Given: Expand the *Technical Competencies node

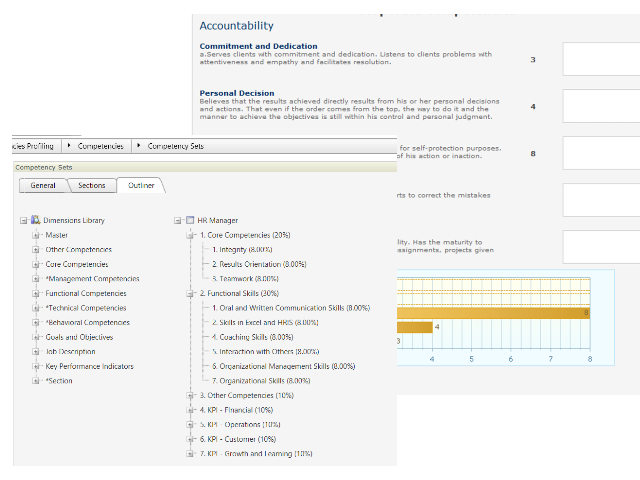Looking at the screenshot, I should point(36,308).
